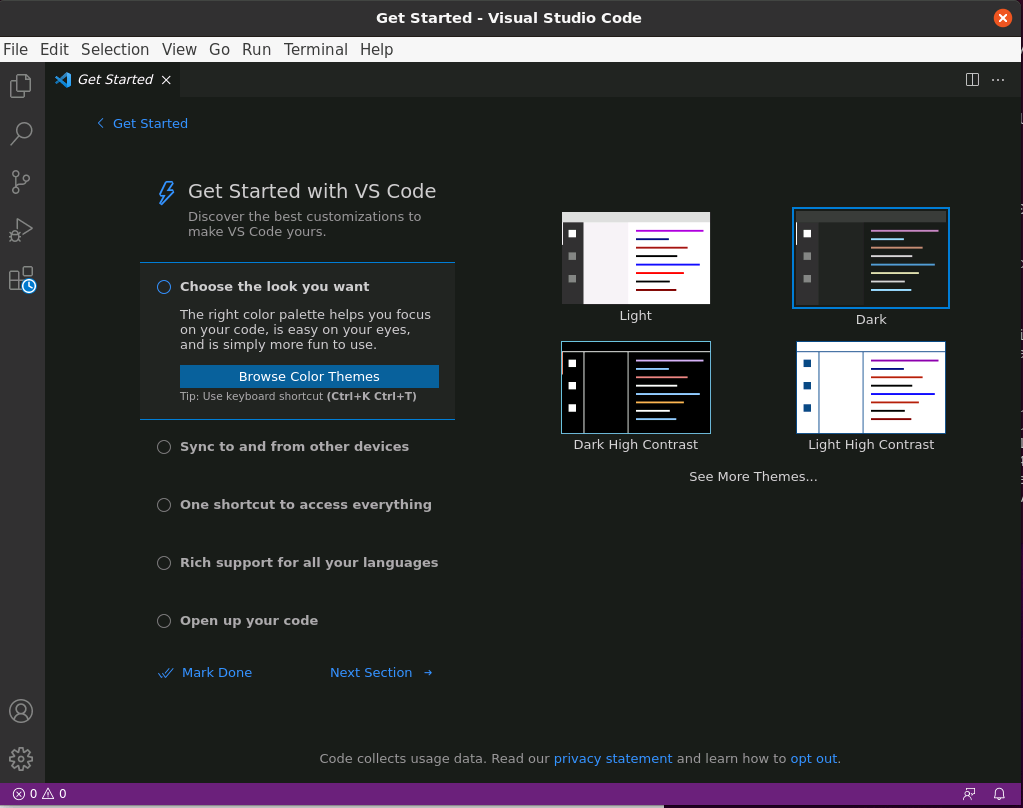Open the Selection menu
The image size is (1023, 808).
(x=115, y=50)
